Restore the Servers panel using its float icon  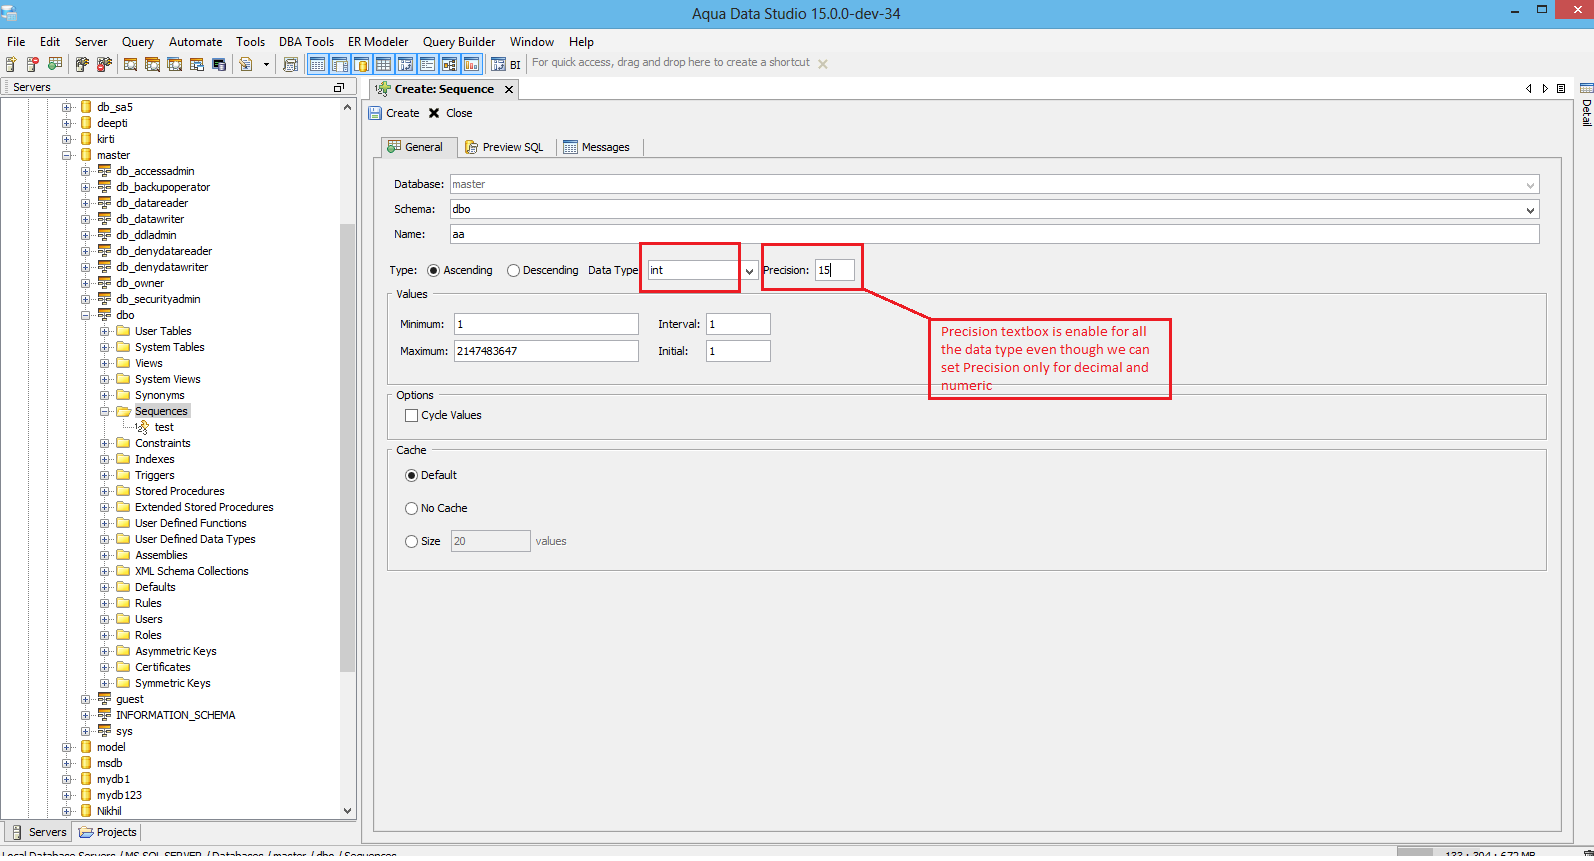339,88
